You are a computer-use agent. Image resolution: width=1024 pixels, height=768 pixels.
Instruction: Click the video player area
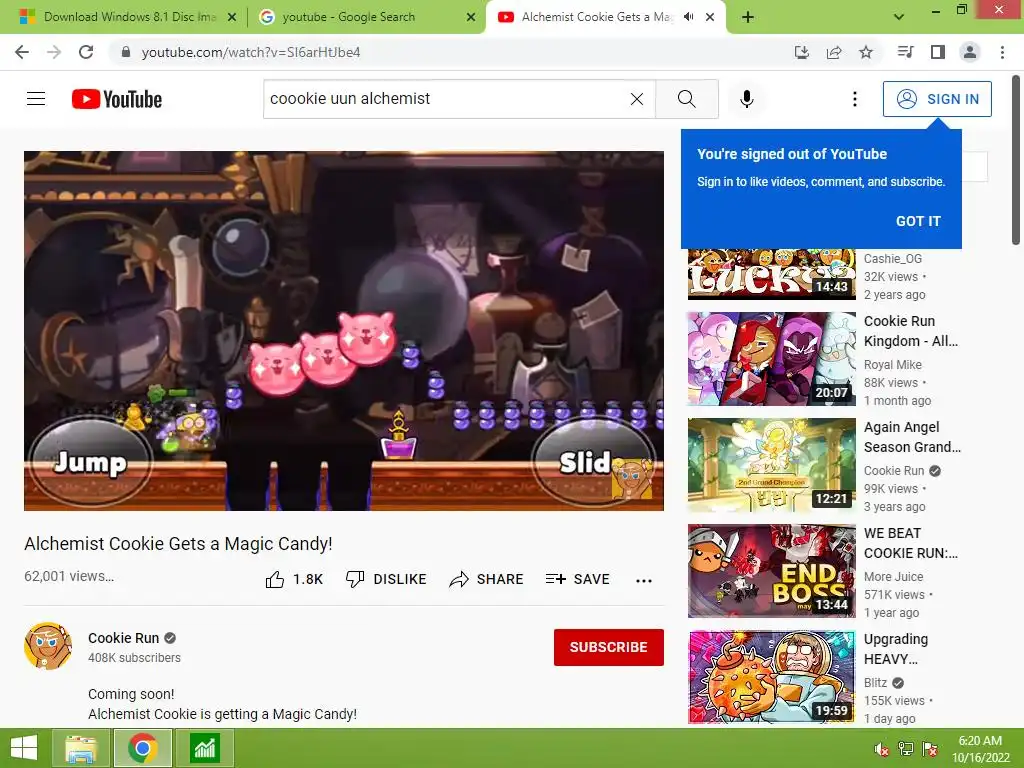[x=344, y=330]
